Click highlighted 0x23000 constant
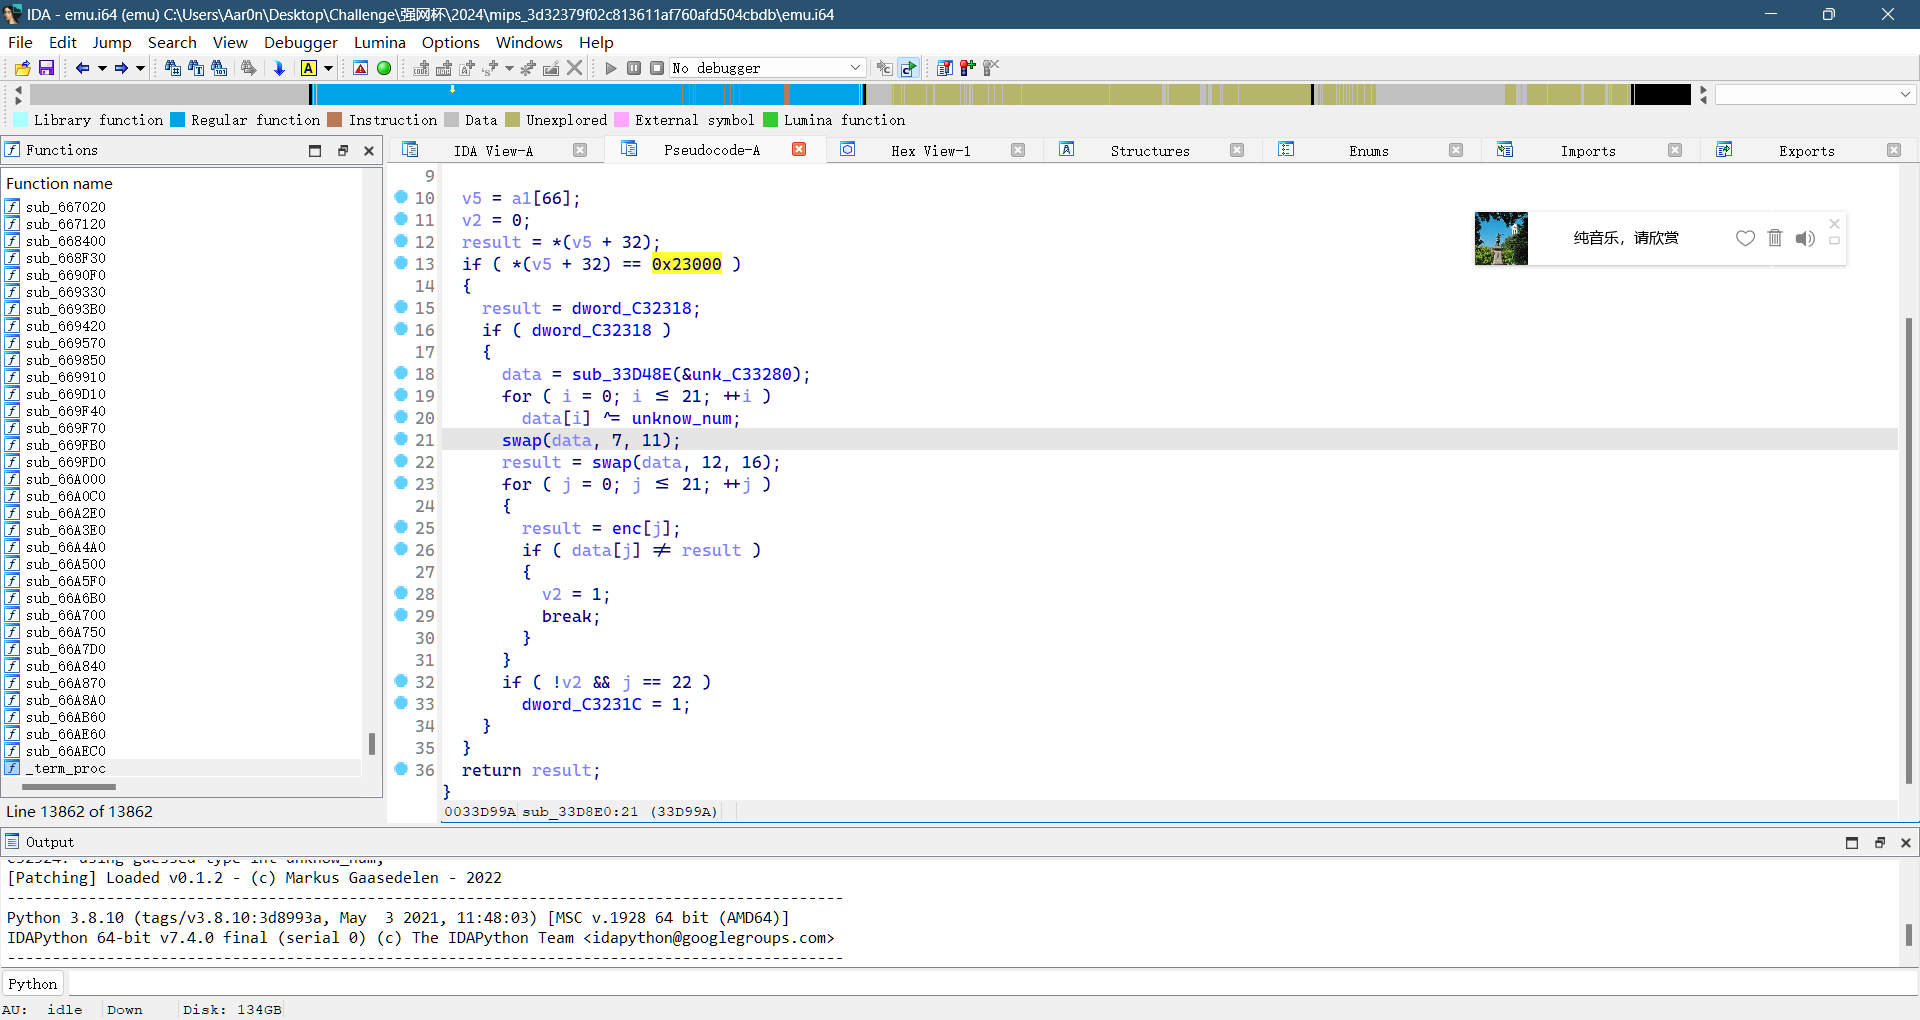The height and width of the screenshot is (1020, 1920). point(686,264)
